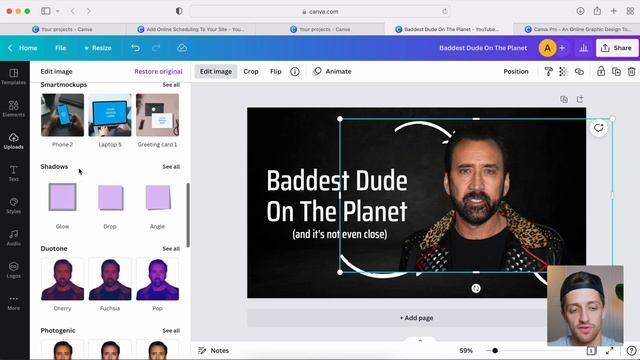
Task: Expand the pages drawer chevron
Action: tap(420, 340)
